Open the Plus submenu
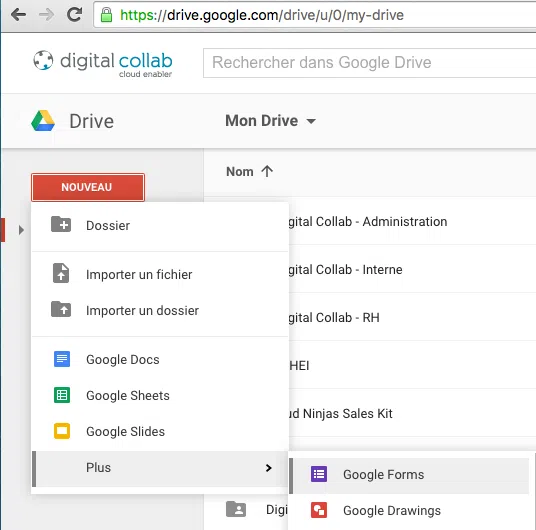 pyautogui.click(x=160, y=469)
